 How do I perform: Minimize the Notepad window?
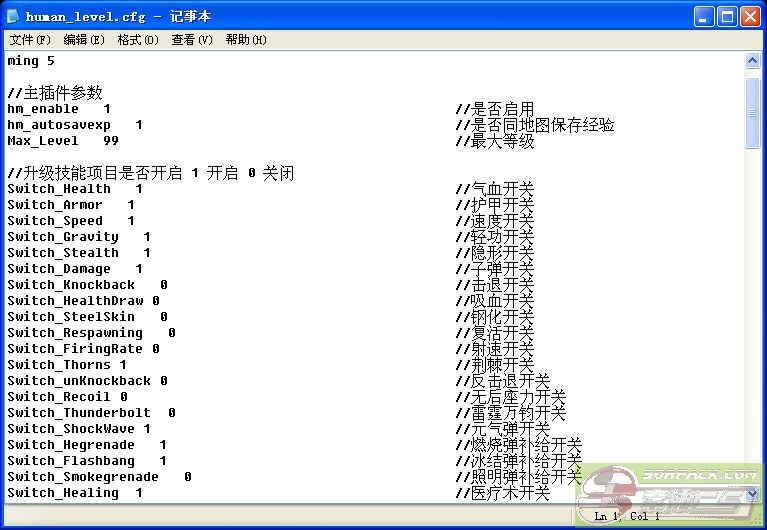coord(705,16)
